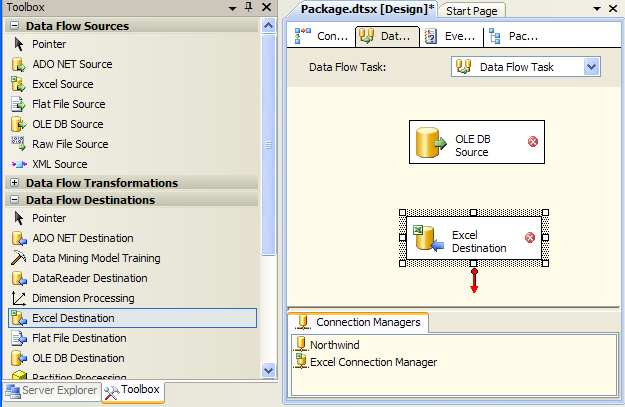Activate the Toolbox bottom tab
The width and height of the screenshot is (625, 407).
point(133,391)
